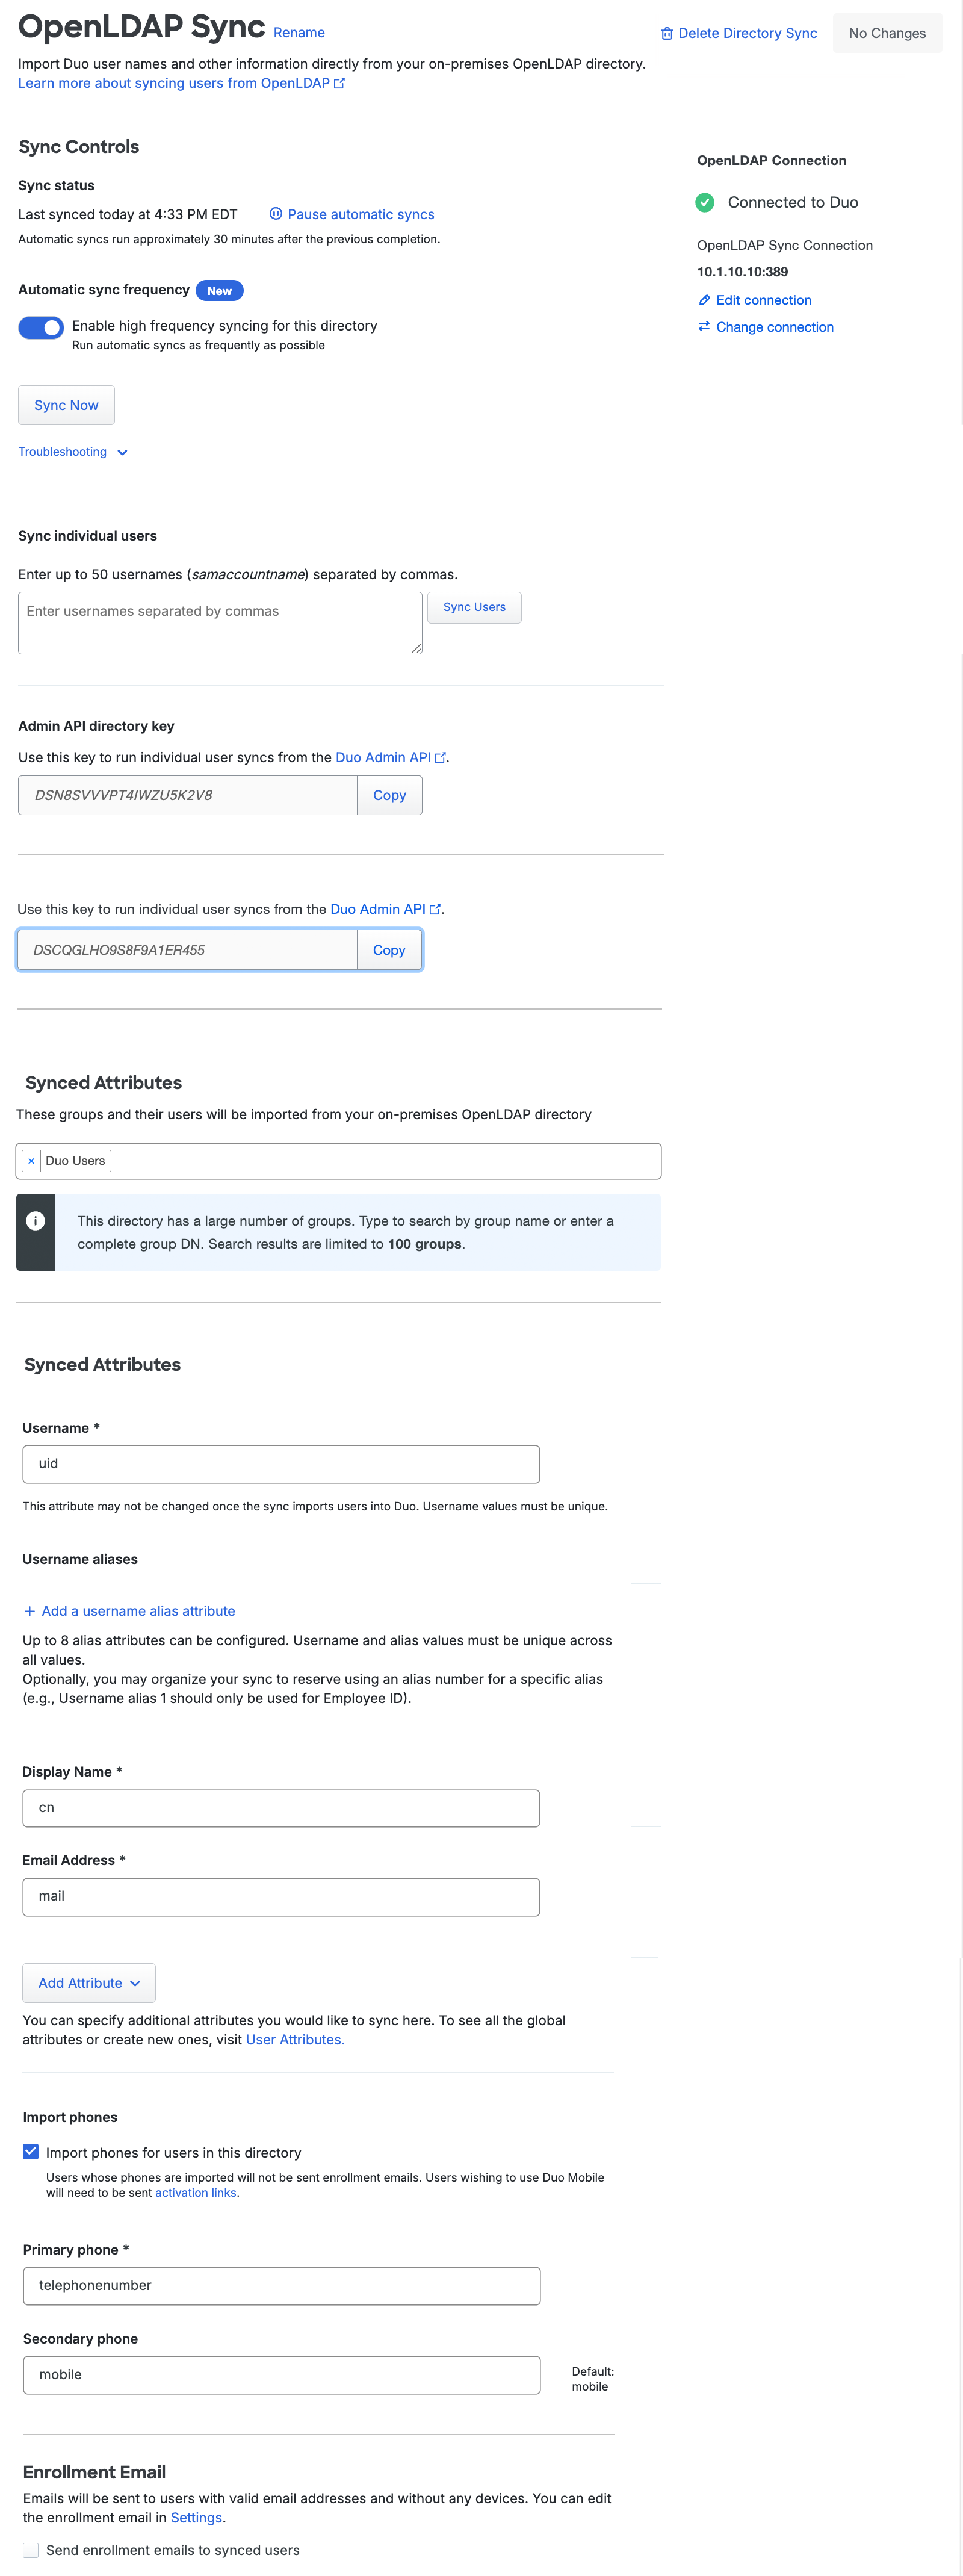Click the pause icon before Pause automatic syncs
Screen dimensions: 963x2576
click(276, 213)
